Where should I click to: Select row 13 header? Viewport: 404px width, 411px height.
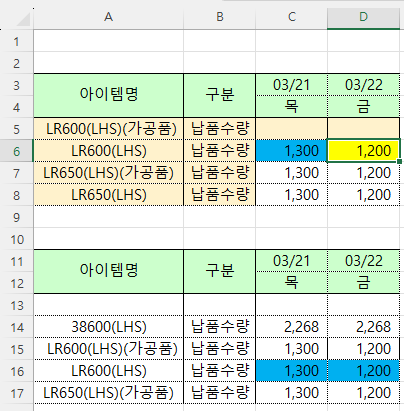pyautogui.click(x=16, y=305)
